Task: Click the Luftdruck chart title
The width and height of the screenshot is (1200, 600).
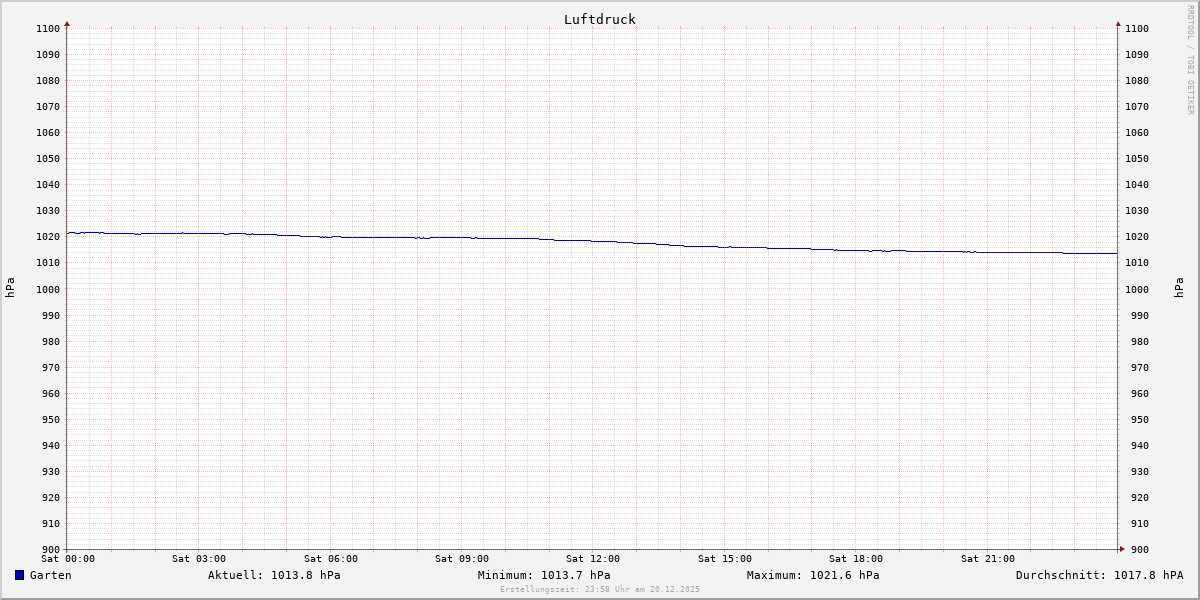Action: [599, 19]
